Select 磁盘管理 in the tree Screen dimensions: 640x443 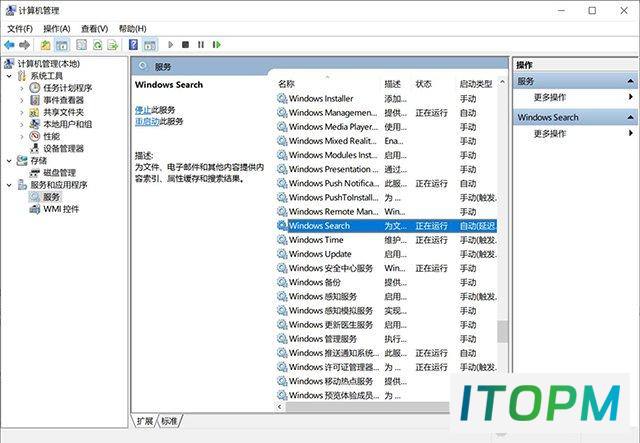[60, 173]
